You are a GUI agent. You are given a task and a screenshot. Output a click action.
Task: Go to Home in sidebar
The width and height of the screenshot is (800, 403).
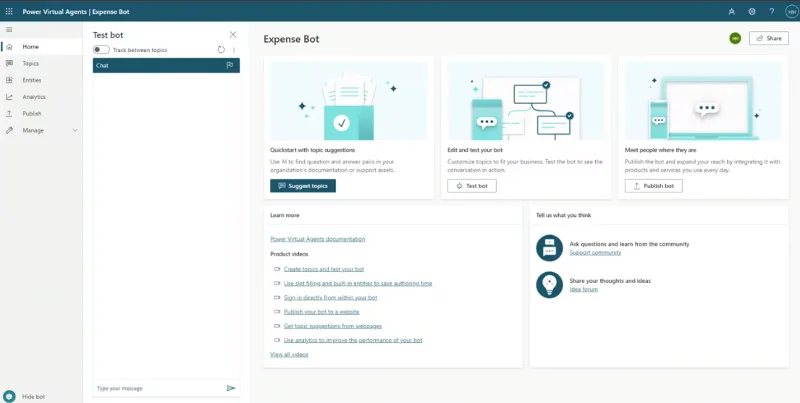pyautogui.click(x=41, y=46)
